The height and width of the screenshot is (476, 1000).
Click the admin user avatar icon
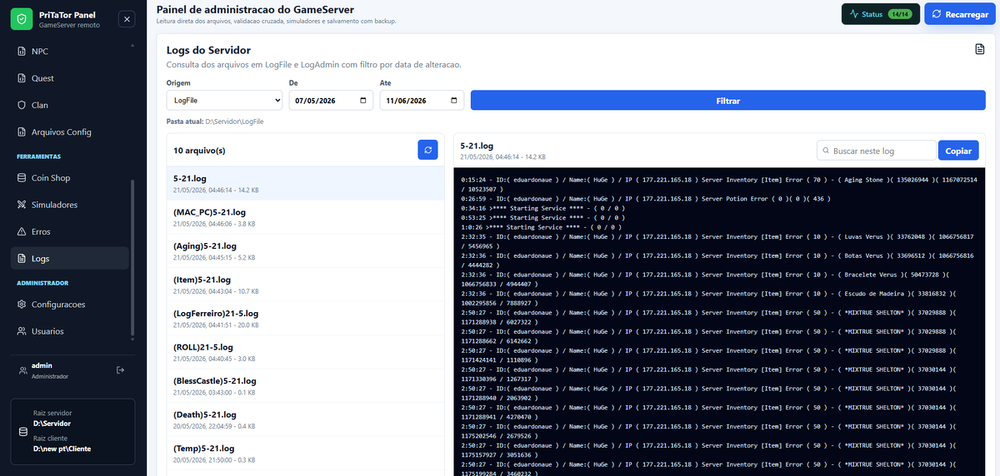point(23,371)
